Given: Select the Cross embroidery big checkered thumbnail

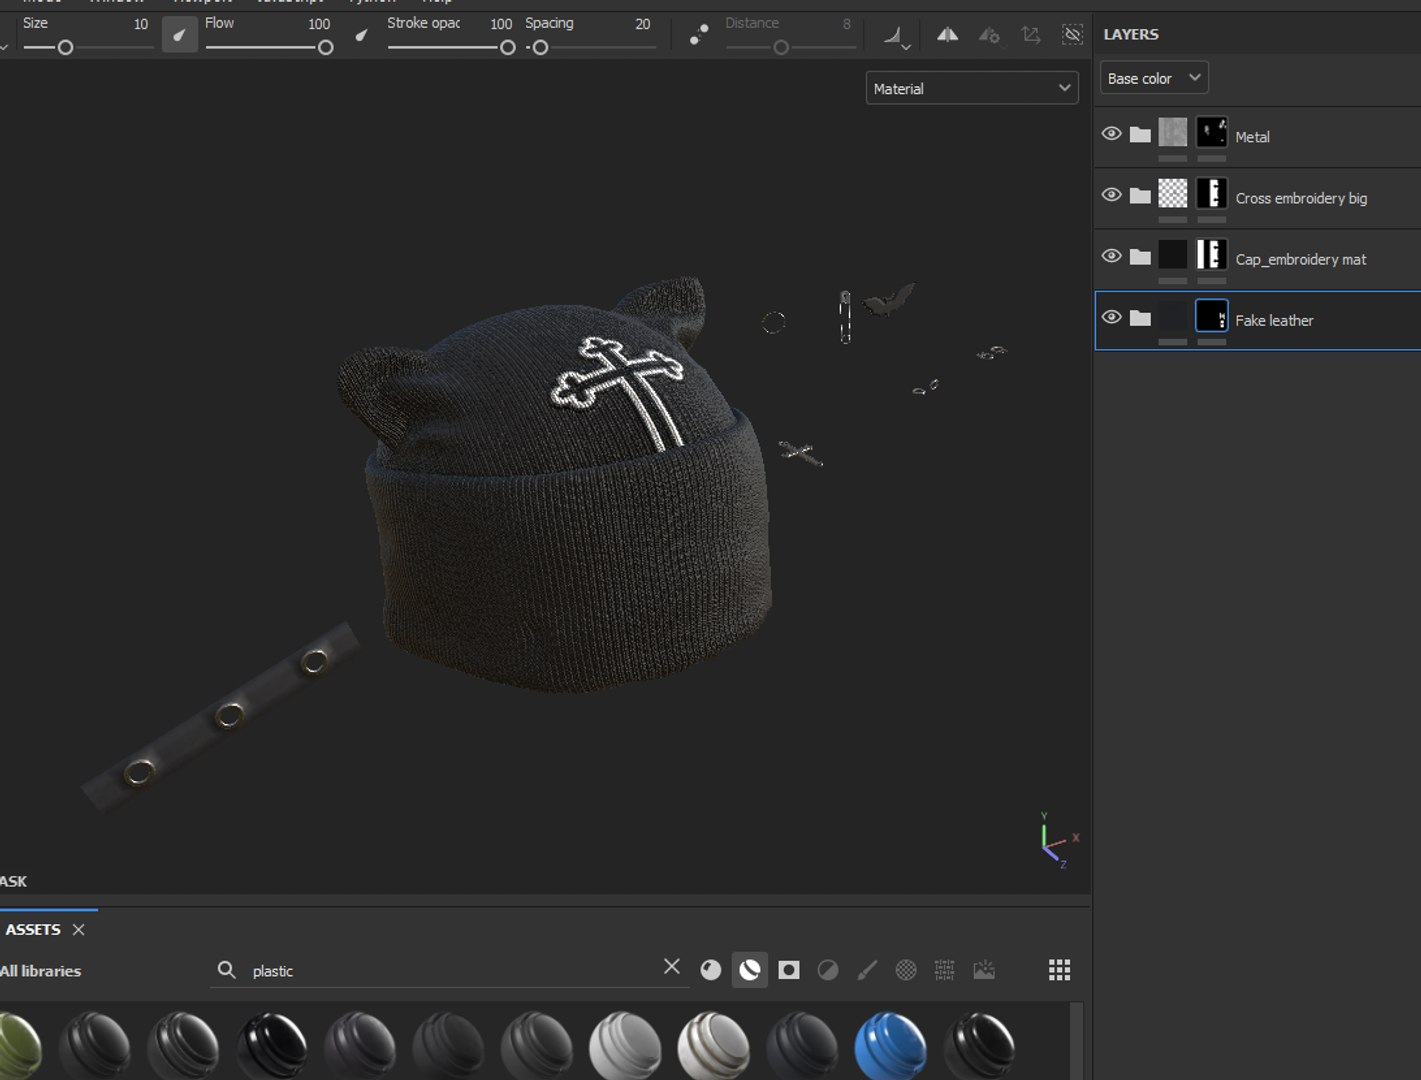Looking at the screenshot, I should 1173,193.
